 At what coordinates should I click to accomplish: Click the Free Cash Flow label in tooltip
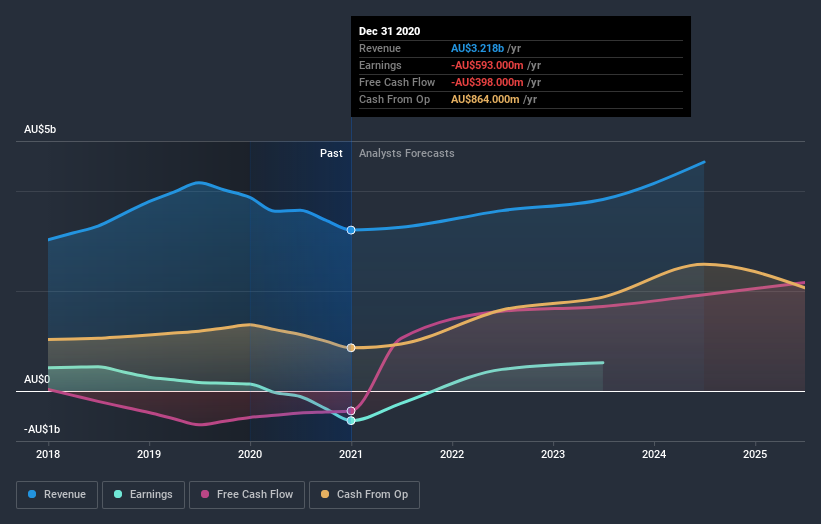[x=397, y=82]
